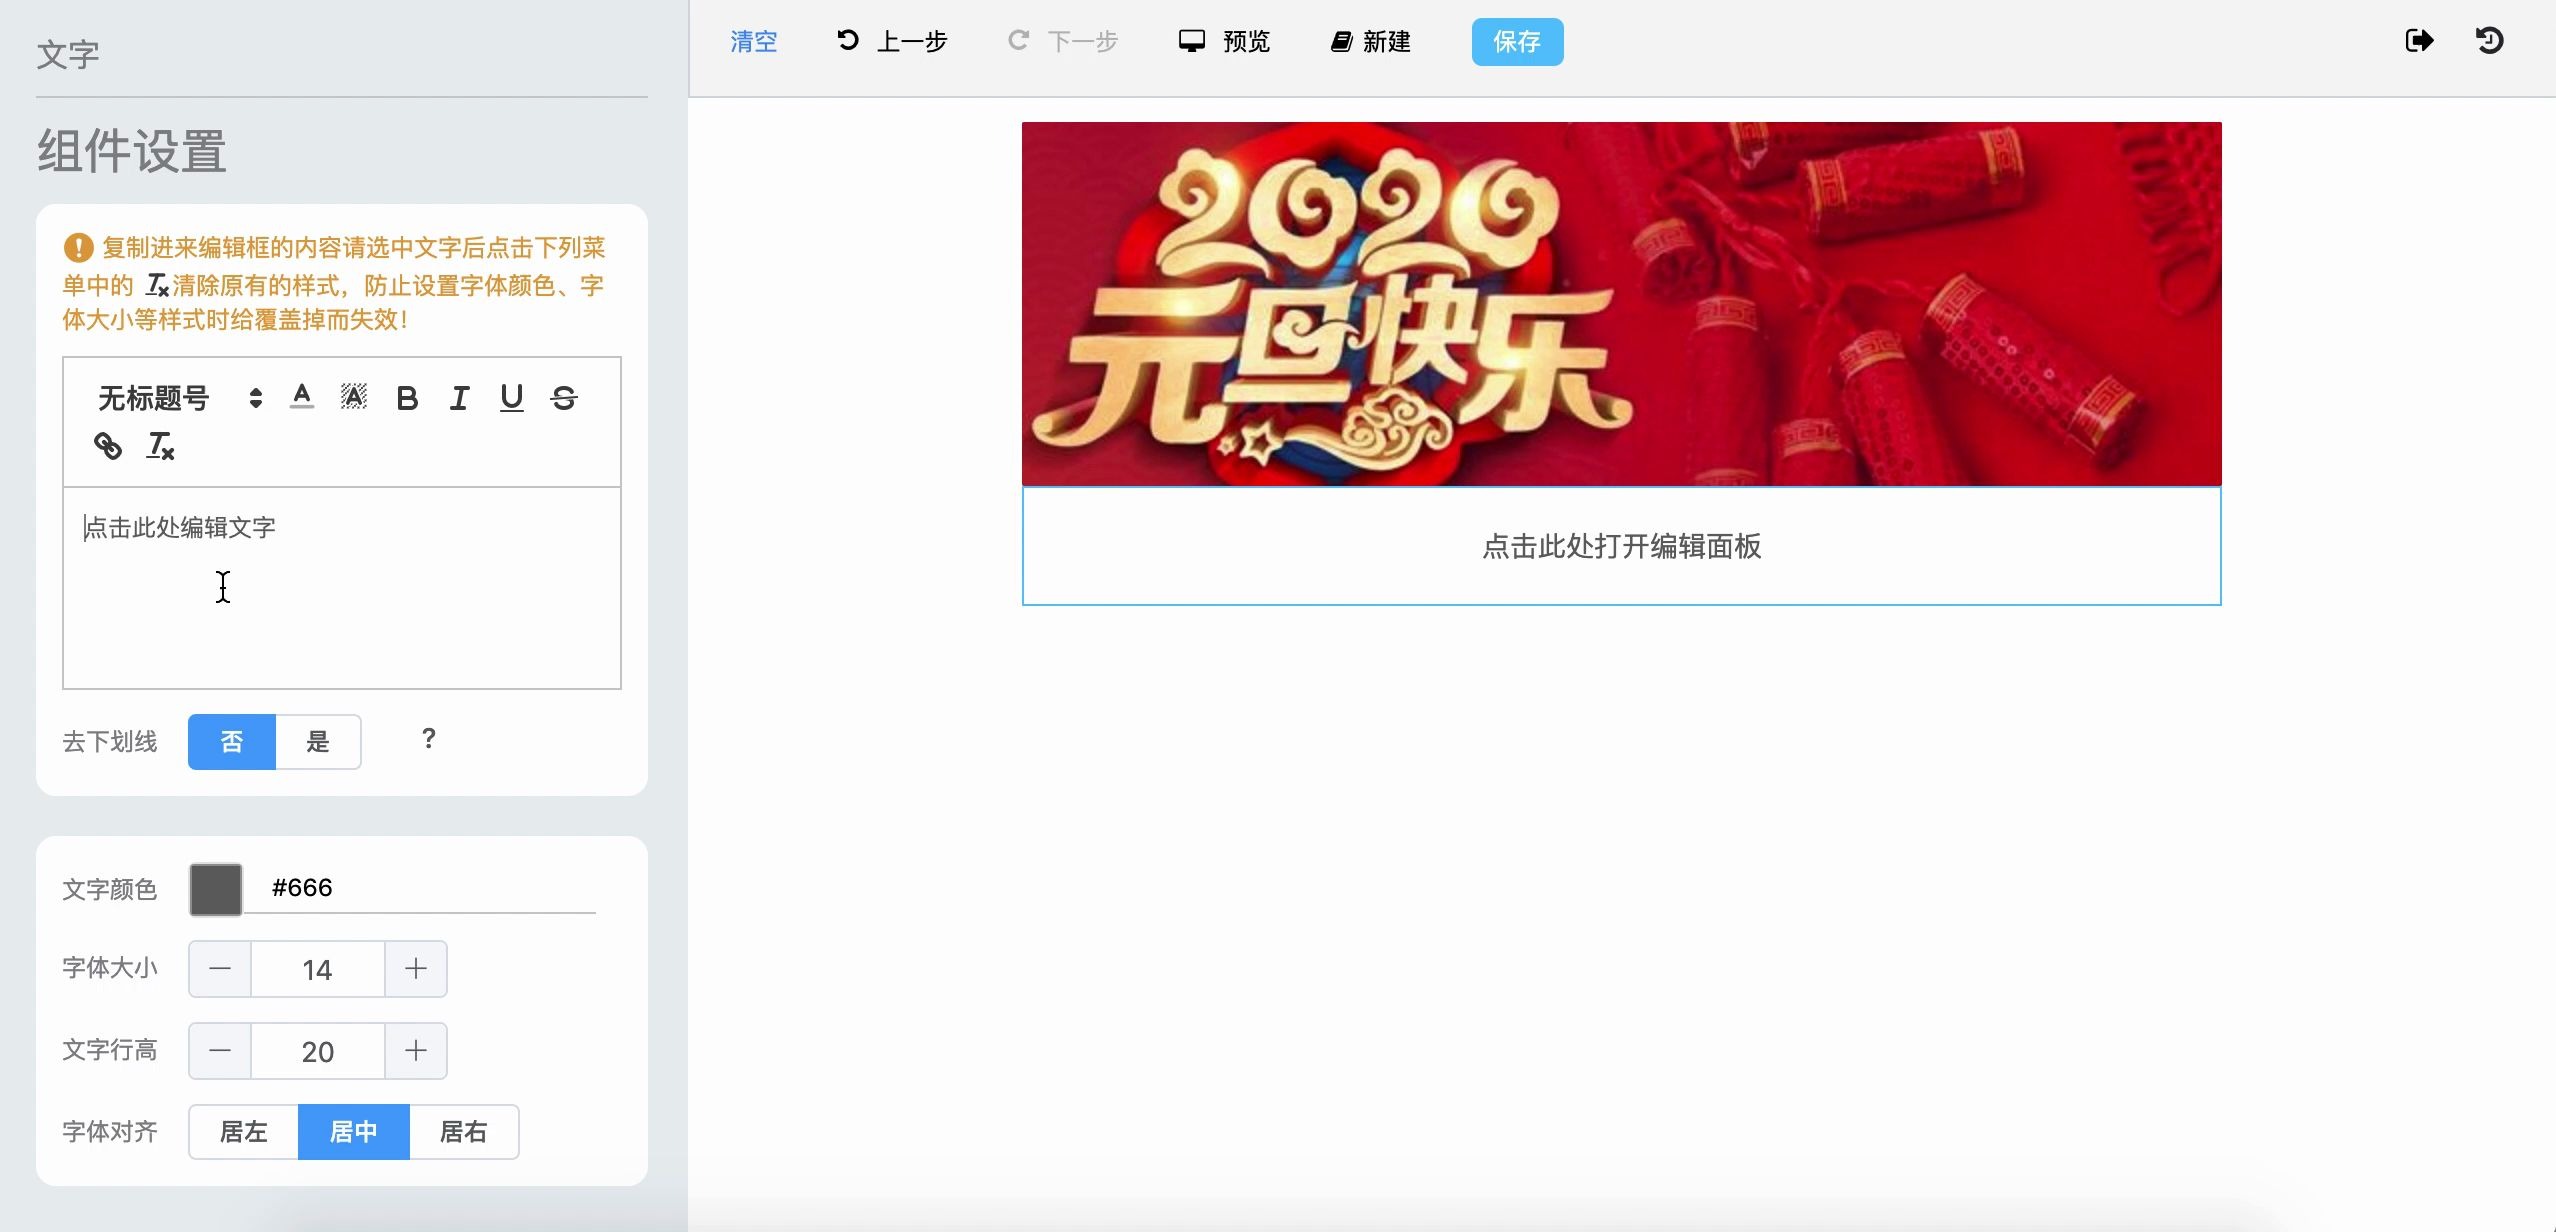
Task: Click the text editing area 点击此处编辑文字
Action: (342, 588)
